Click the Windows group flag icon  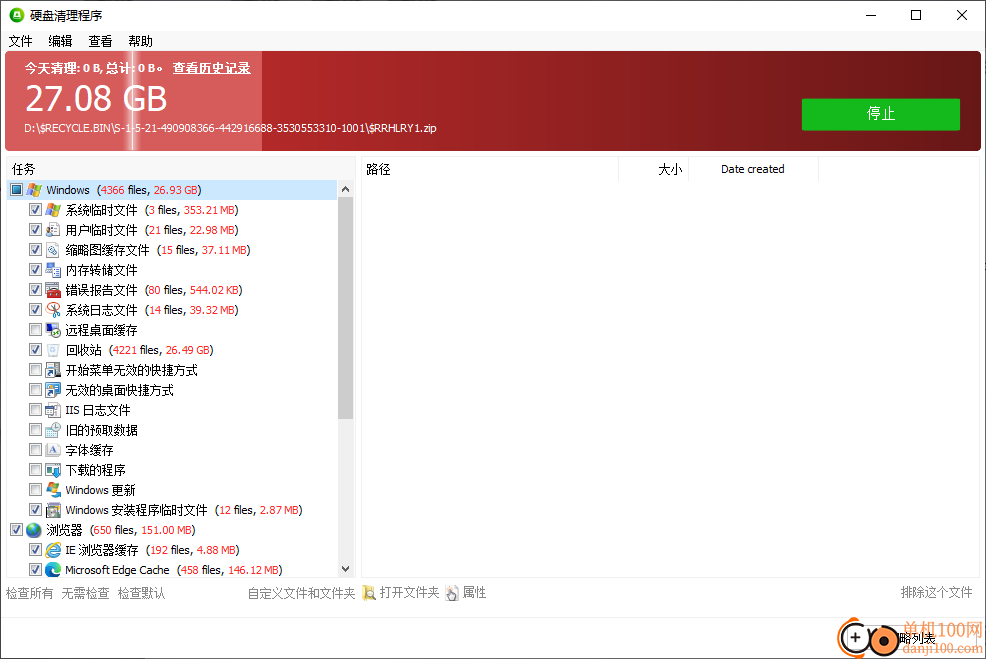pos(34,190)
